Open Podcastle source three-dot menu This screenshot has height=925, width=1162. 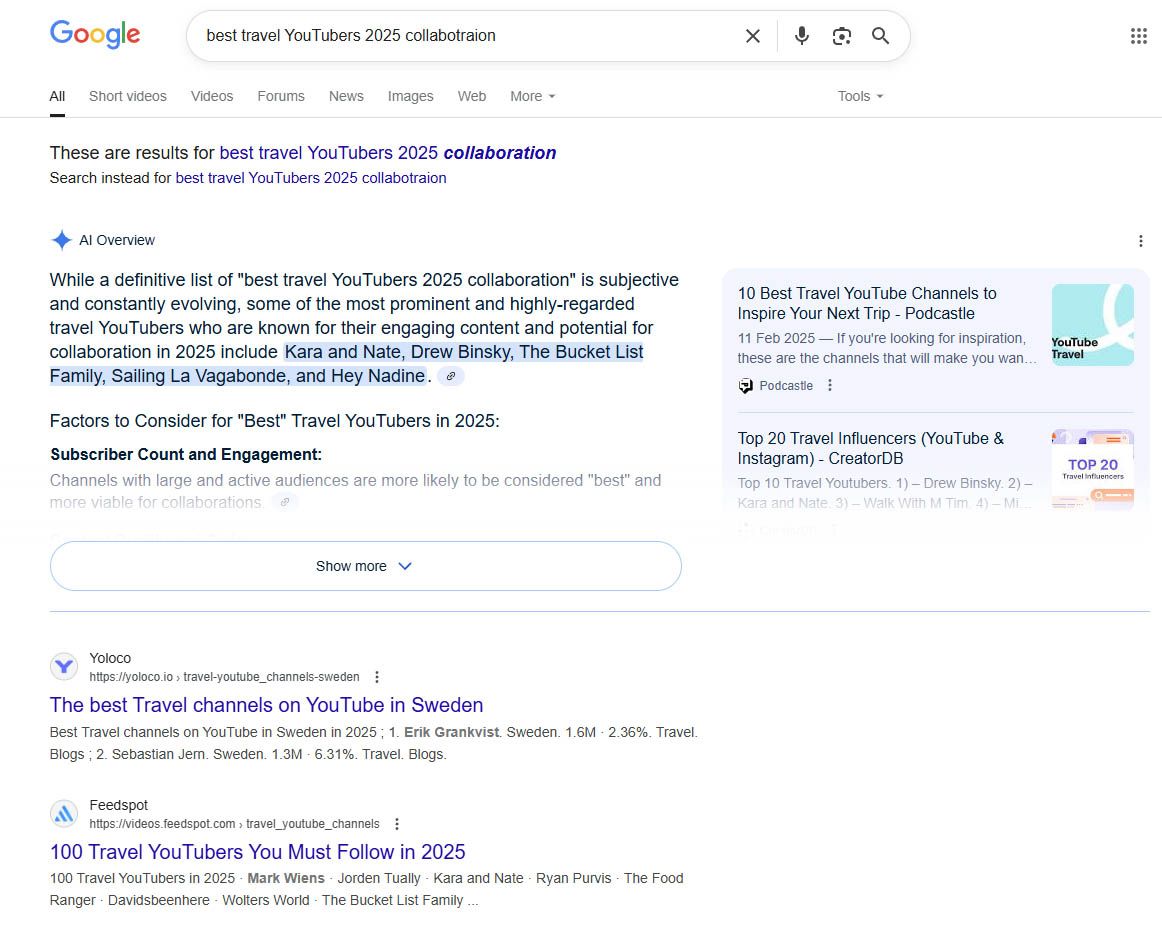829,385
